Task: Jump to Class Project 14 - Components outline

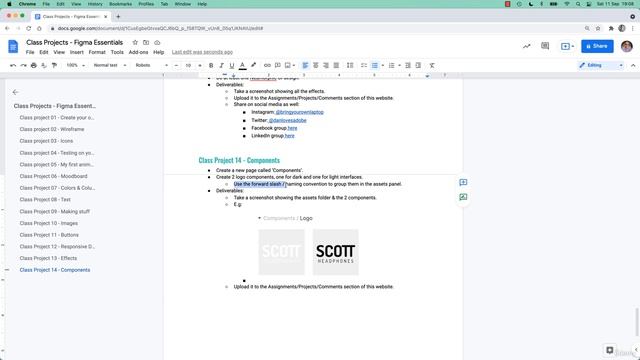Action: (55, 270)
